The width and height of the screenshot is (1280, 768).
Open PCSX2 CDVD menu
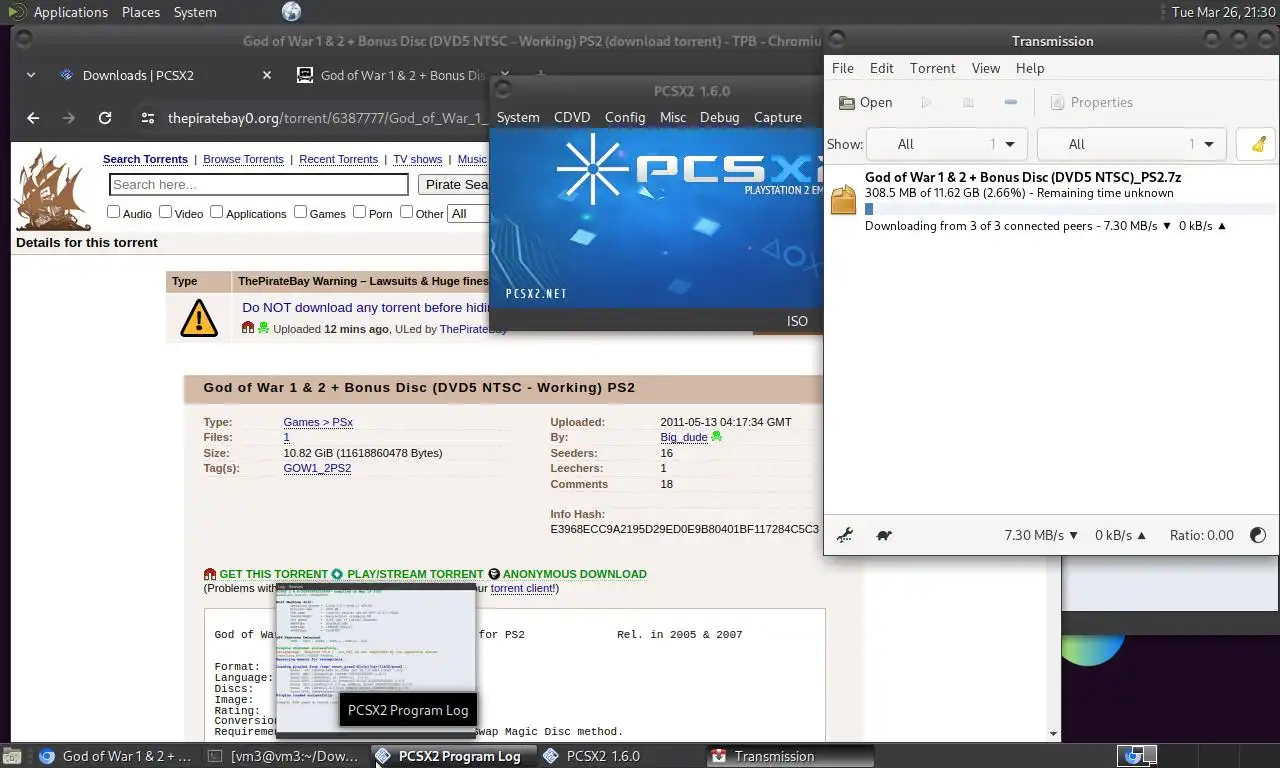(x=572, y=117)
